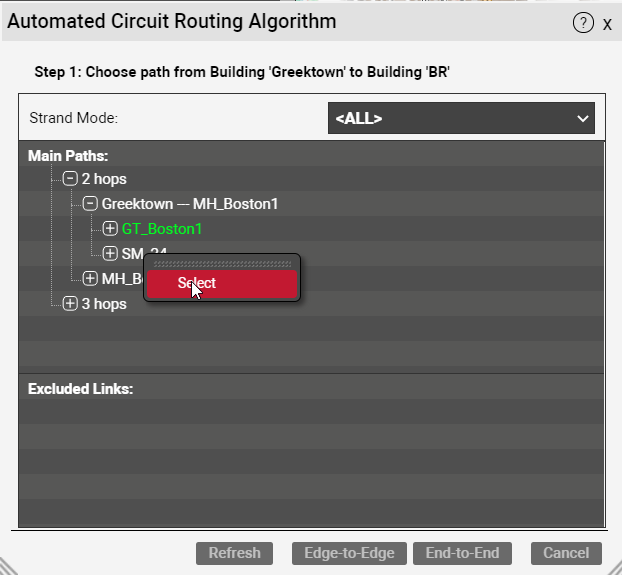Expand the 3 hops tree node
The image size is (622, 575).
[x=70, y=304]
